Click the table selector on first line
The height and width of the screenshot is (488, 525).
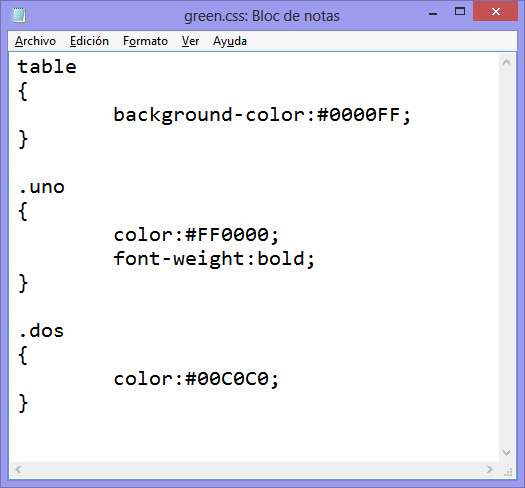click(x=47, y=66)
